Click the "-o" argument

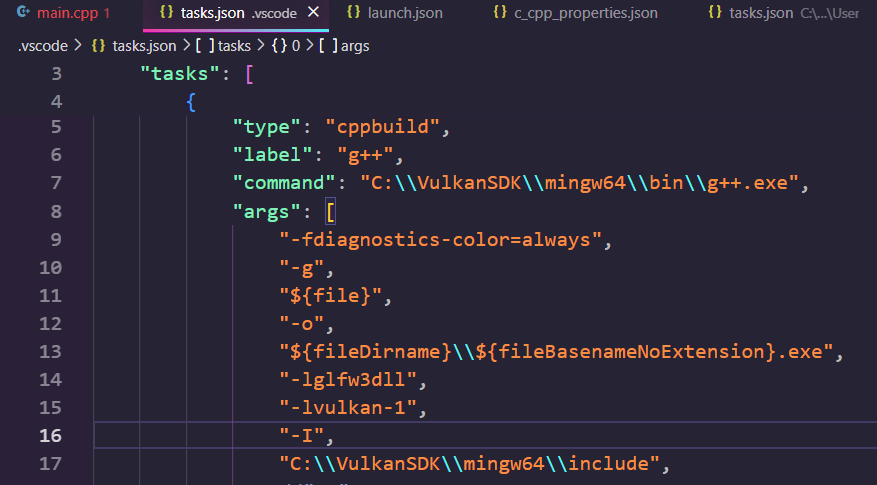click(302, 323)
